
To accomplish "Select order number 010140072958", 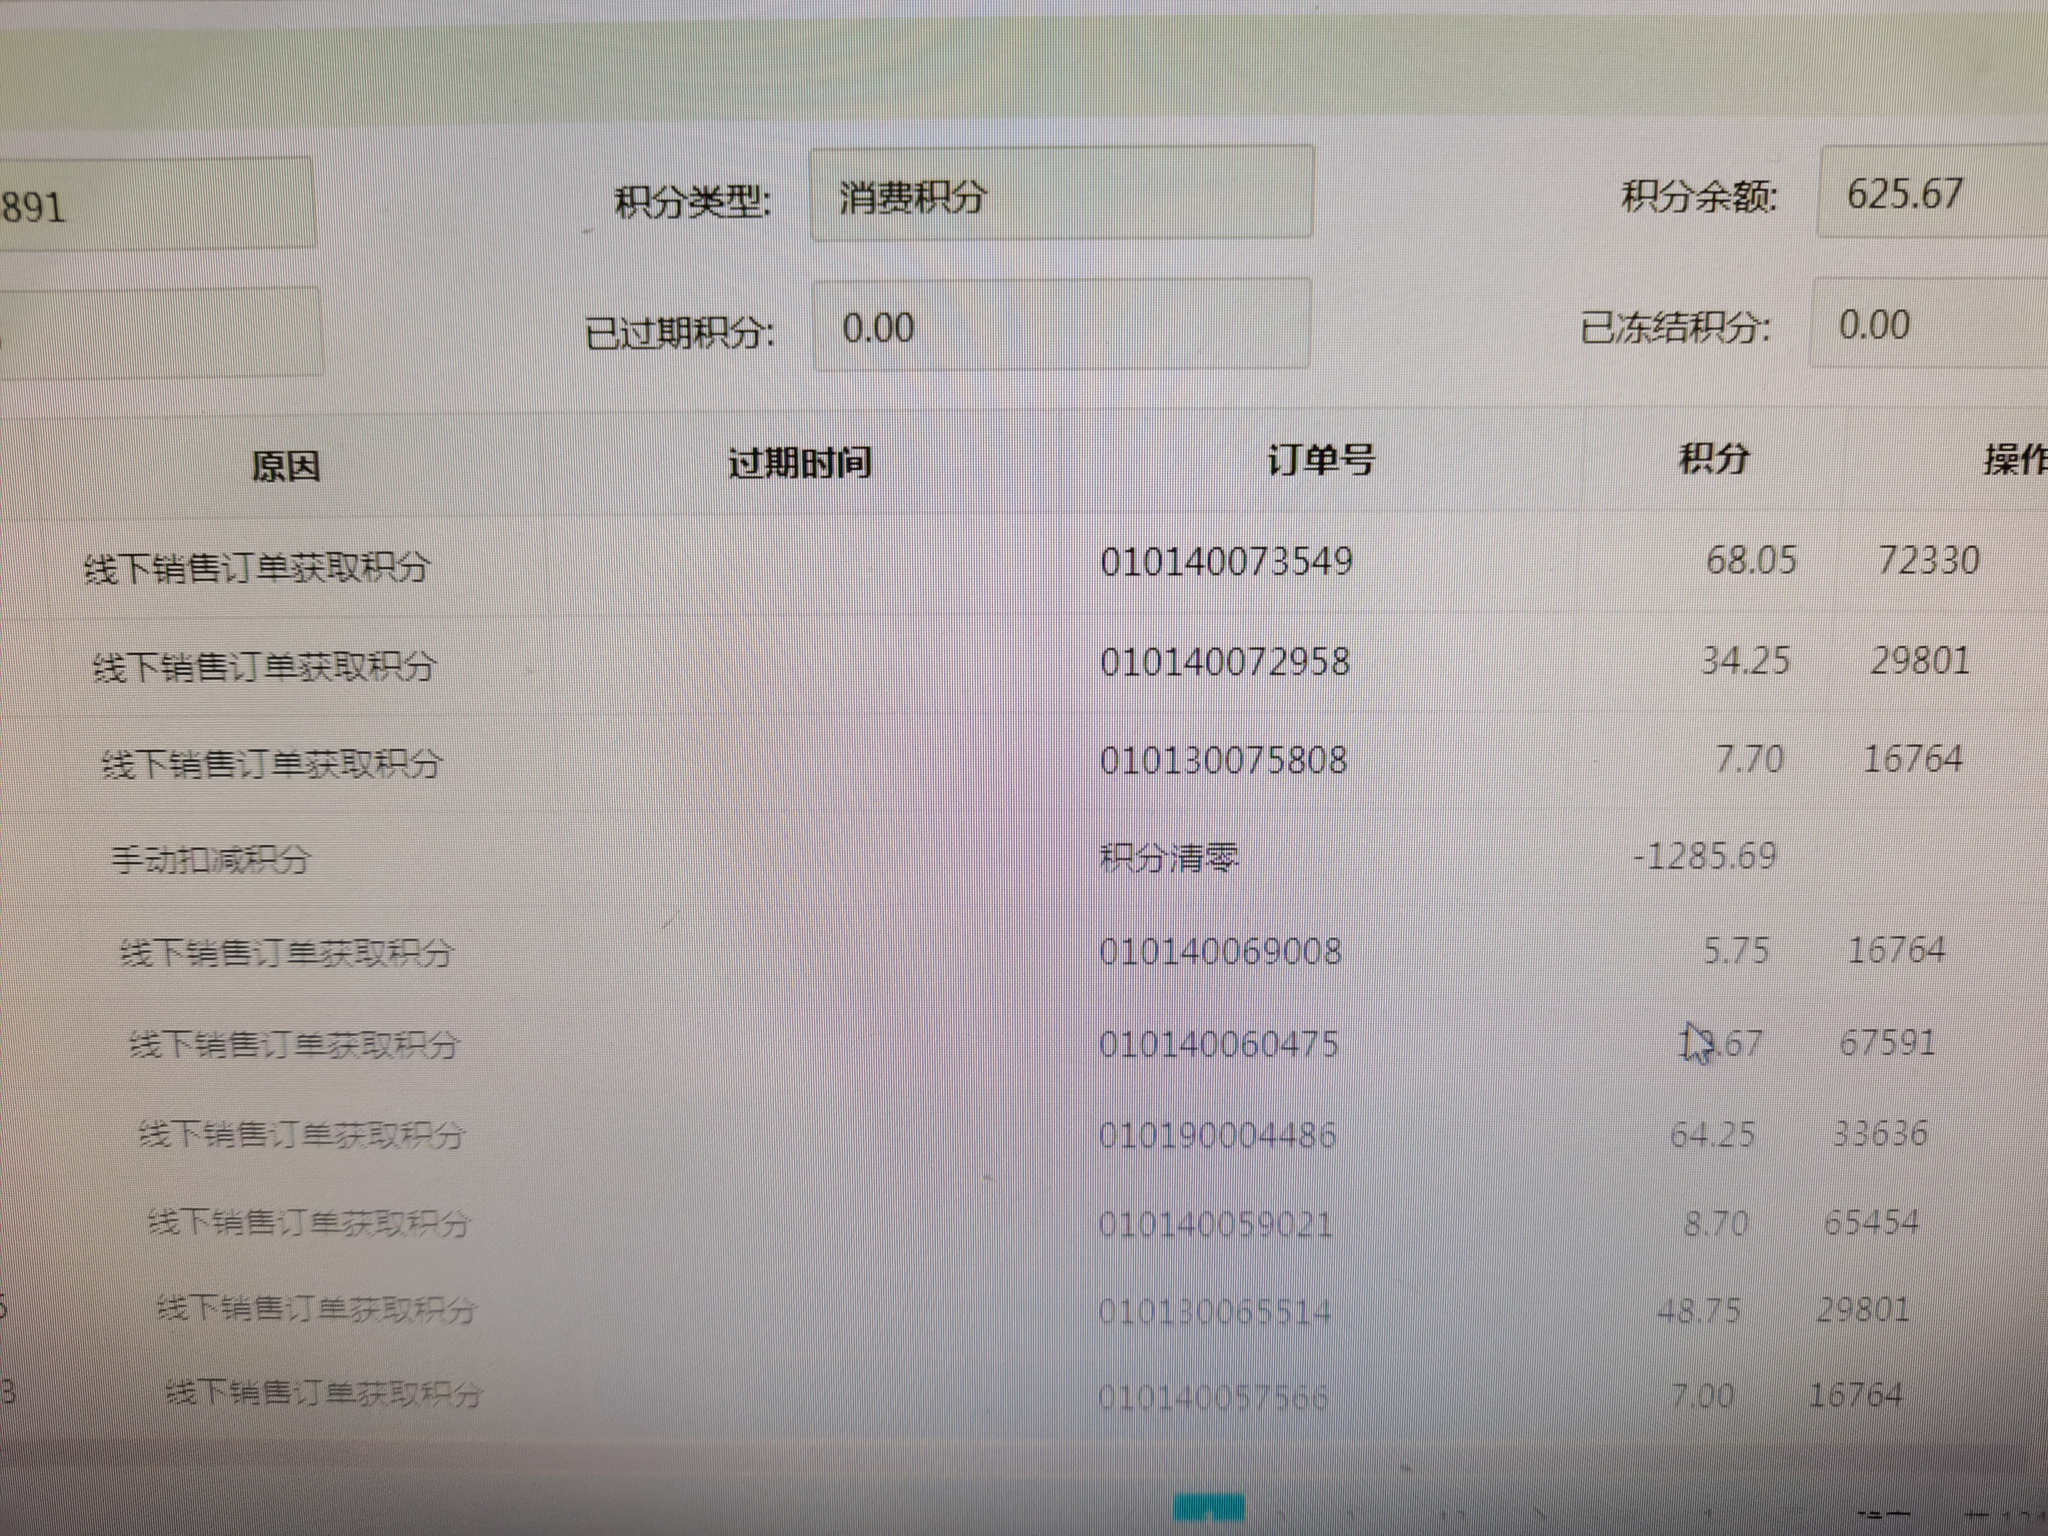I will [x=1225, y=661].
